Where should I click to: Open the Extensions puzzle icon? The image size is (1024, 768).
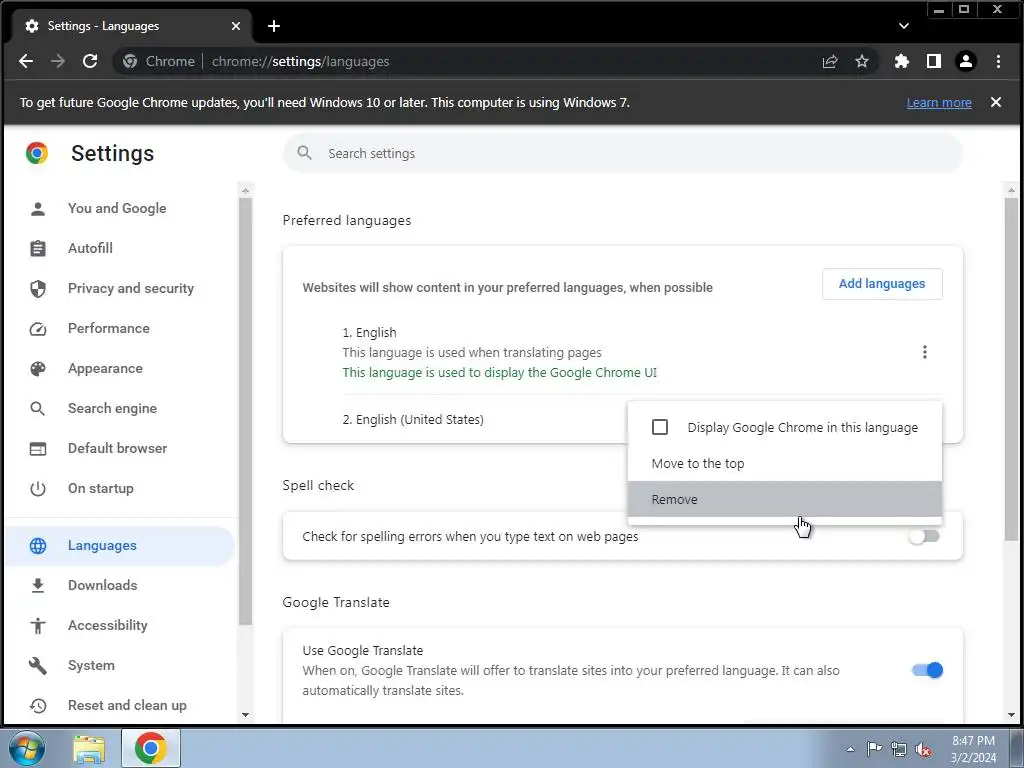[902, 61]
